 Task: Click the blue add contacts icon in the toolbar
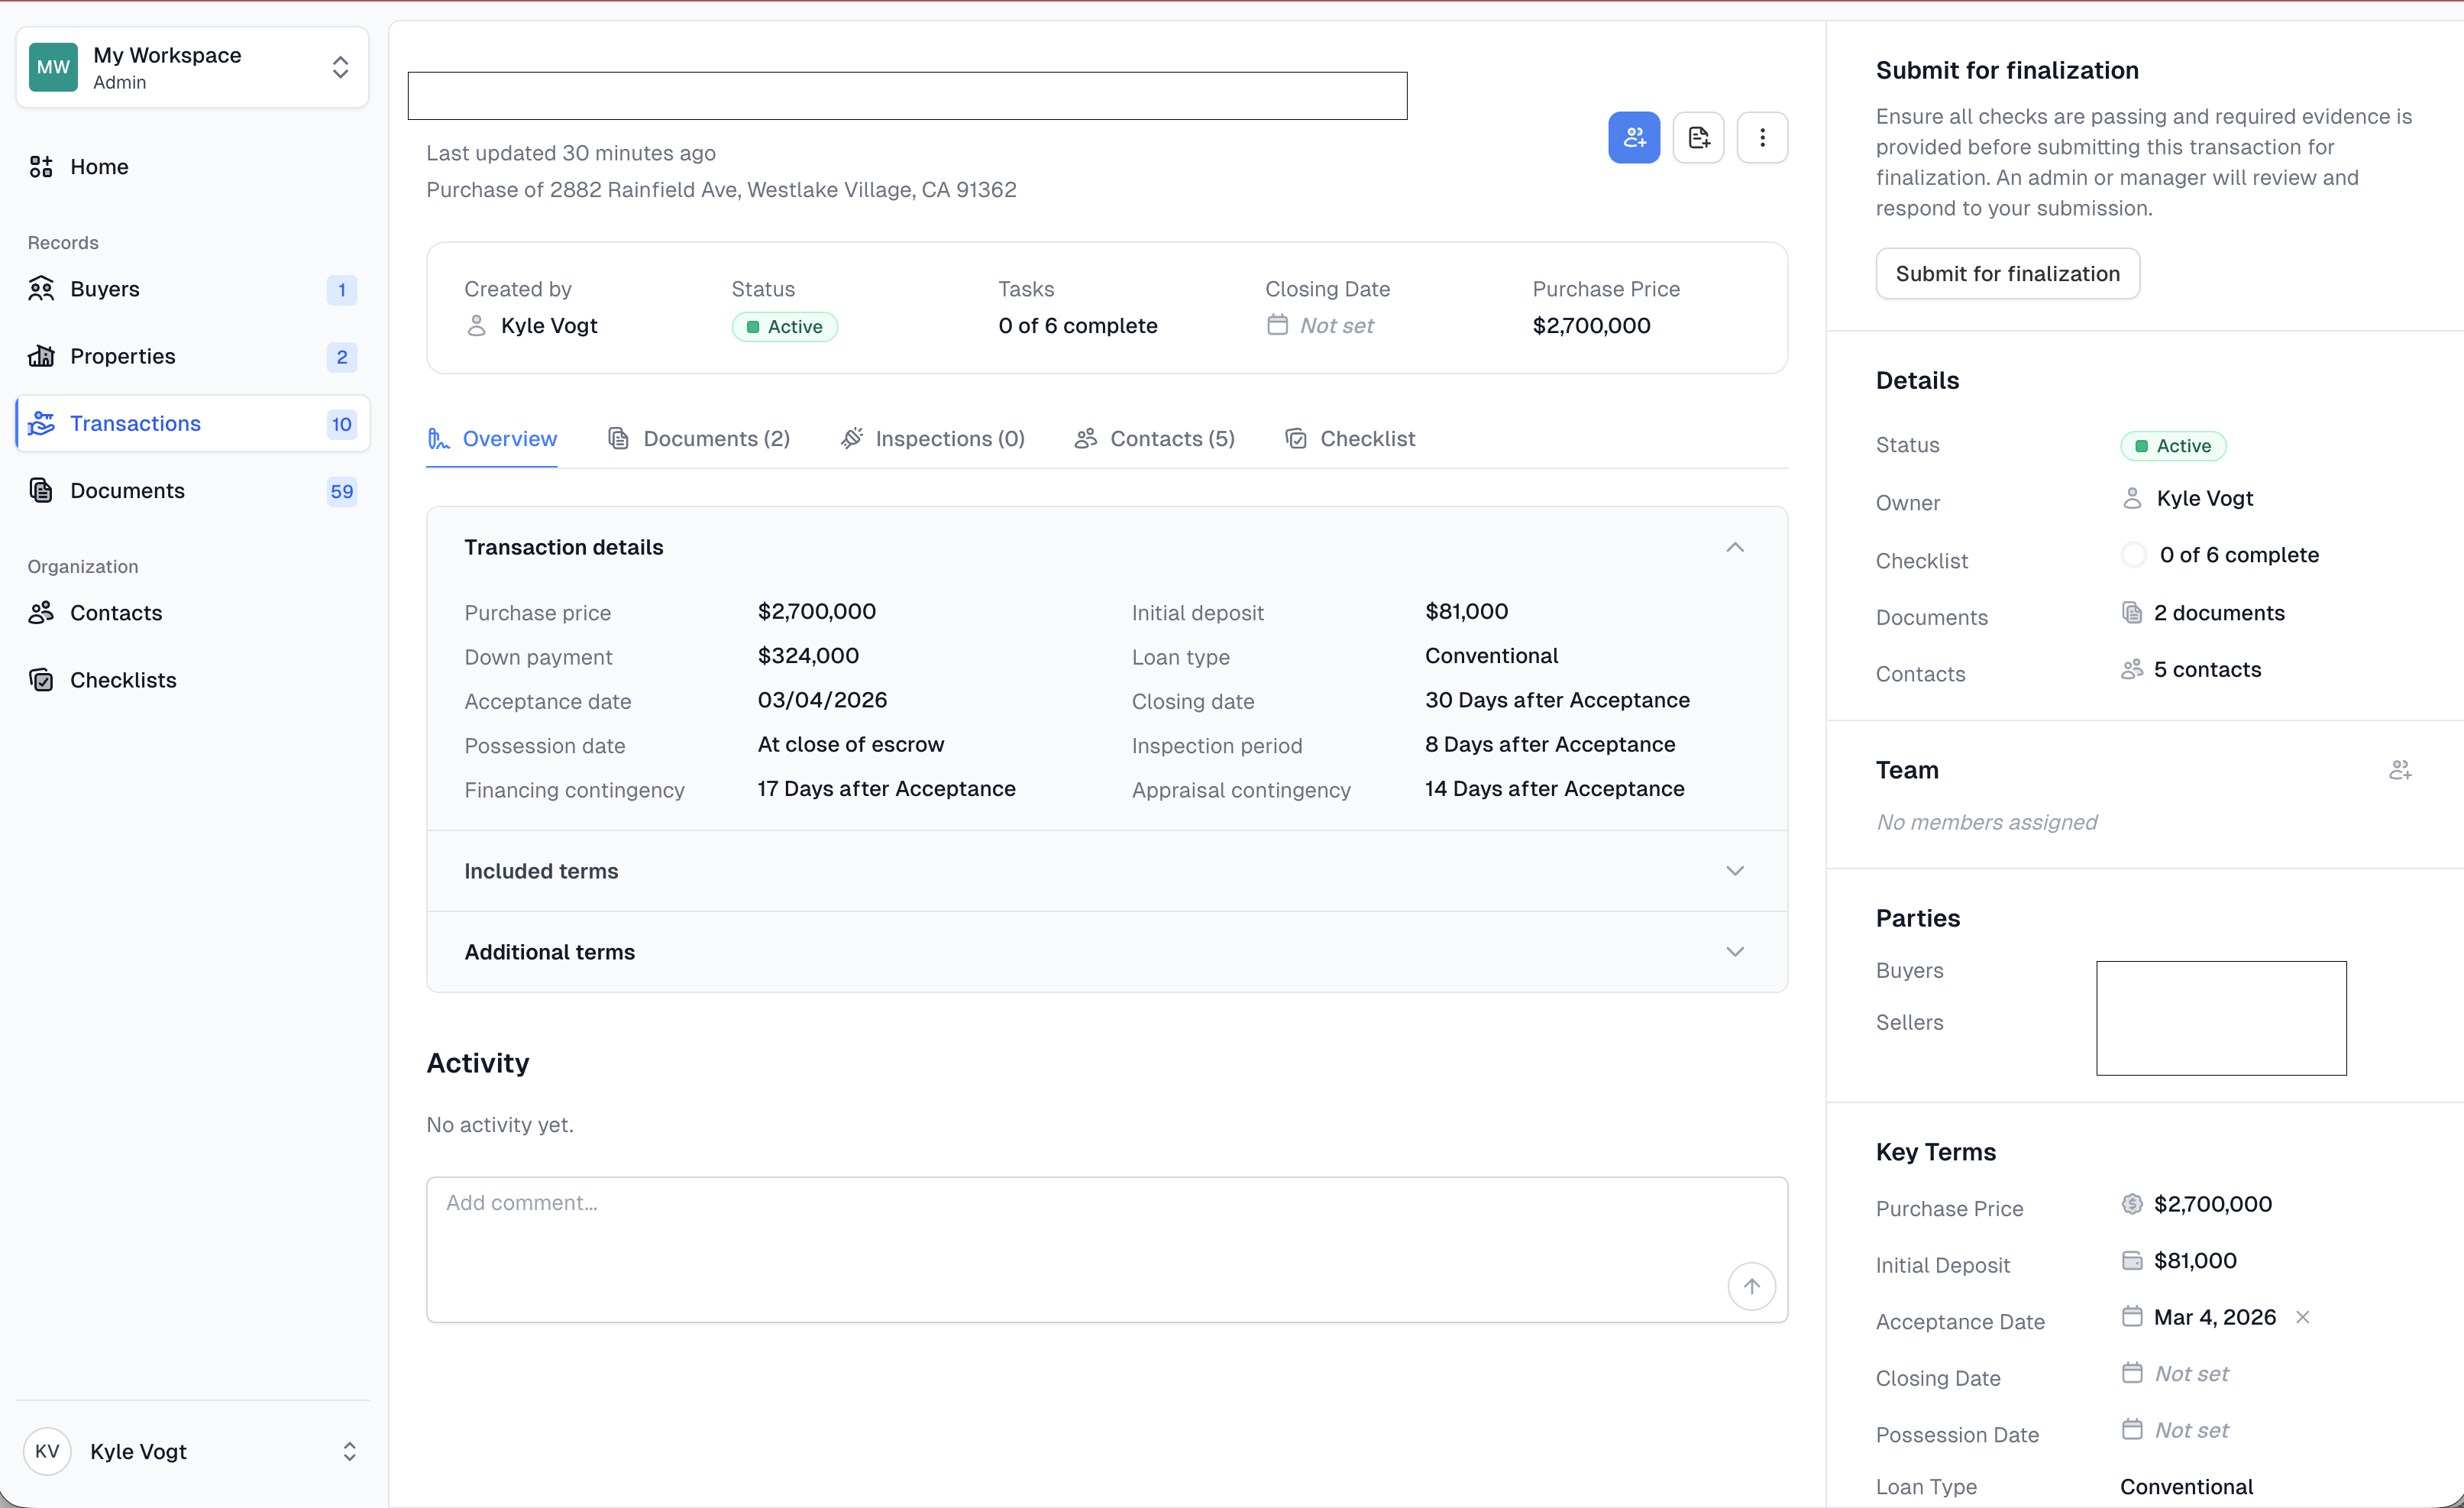point(1634,137)
